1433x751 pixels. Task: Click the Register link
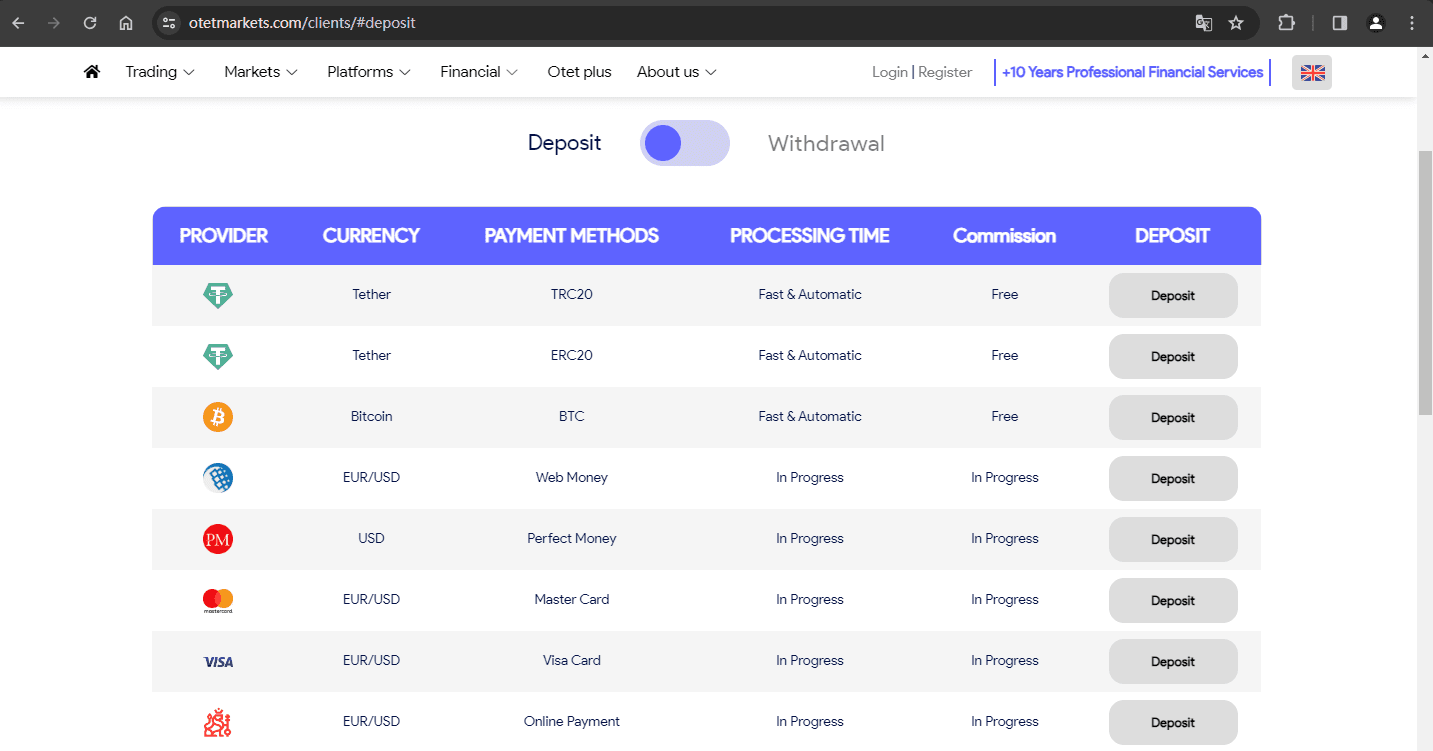tap(945, 72)
